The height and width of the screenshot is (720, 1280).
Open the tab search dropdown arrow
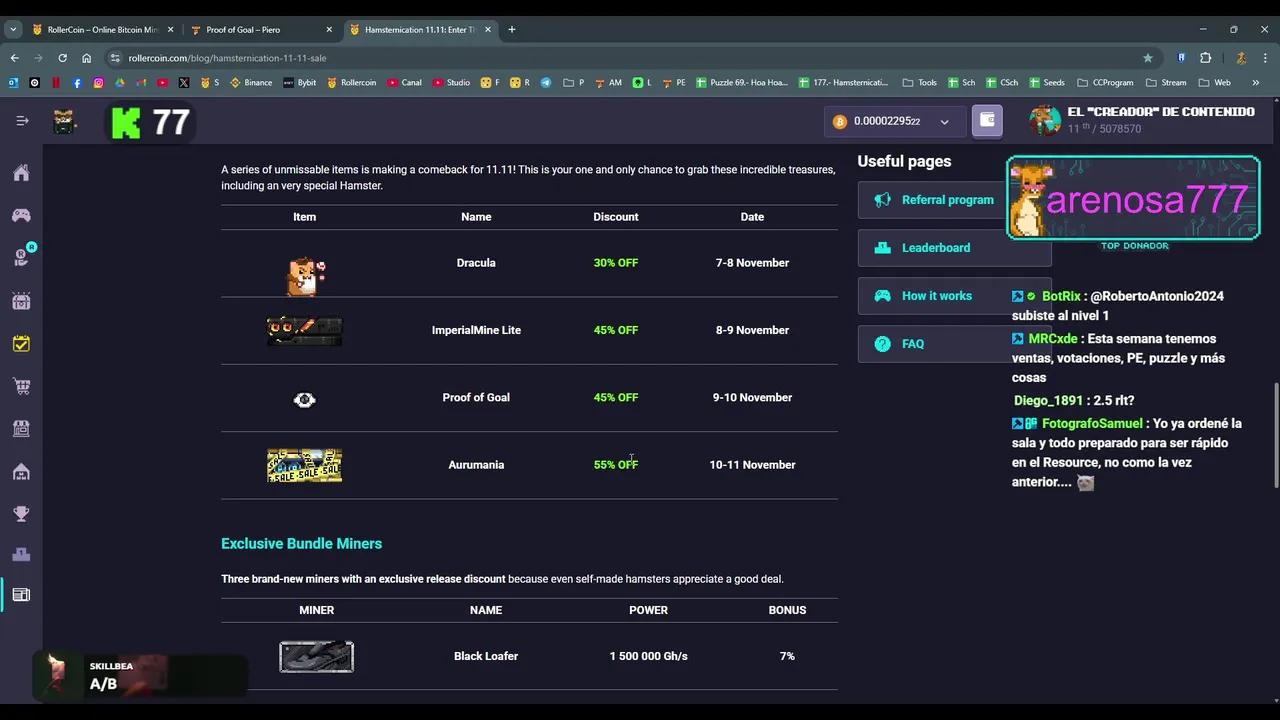pos(13,30)
